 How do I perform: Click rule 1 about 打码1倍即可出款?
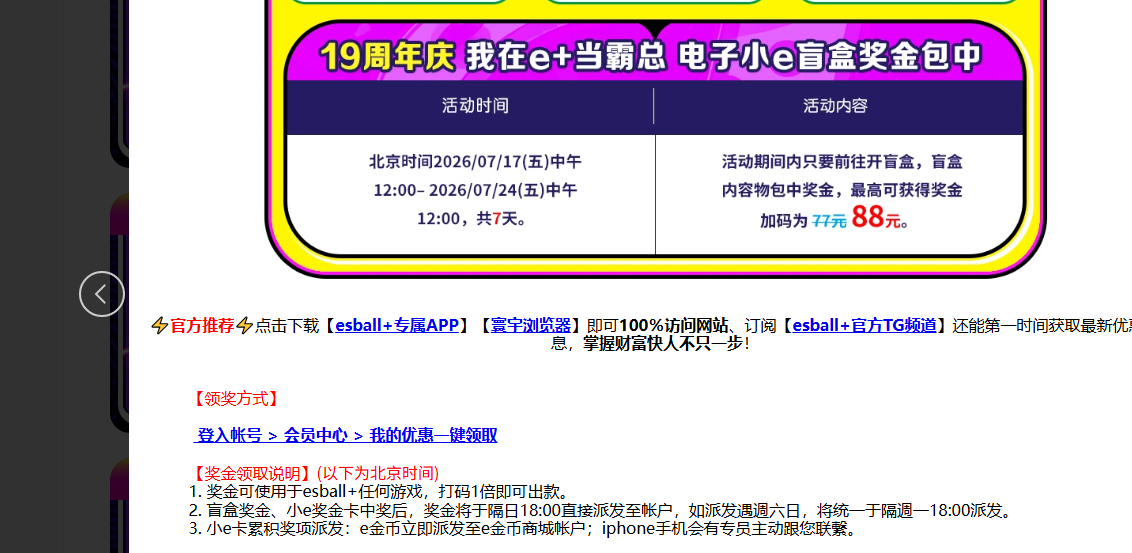[x=379, y=492]
